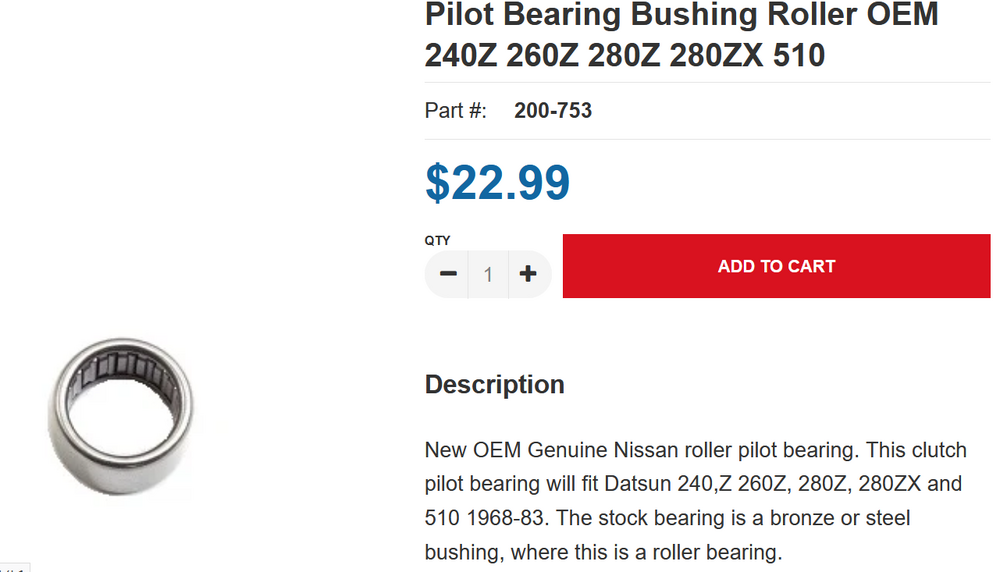Click the image counter box at bottom-left

[14, 568]
